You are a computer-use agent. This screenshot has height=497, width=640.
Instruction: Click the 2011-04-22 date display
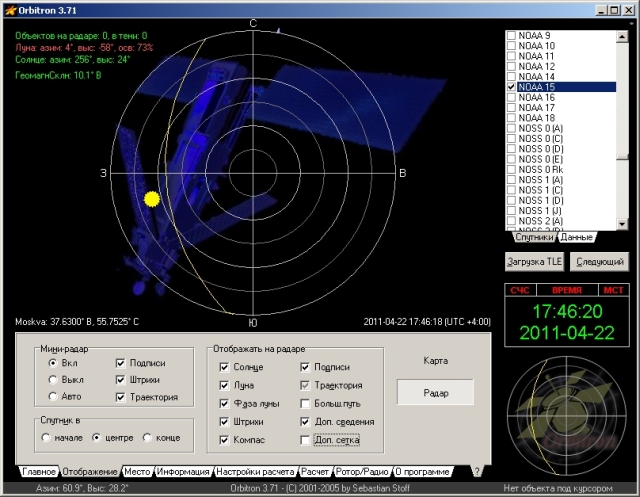pyautogui.click(x=567, y=333)
